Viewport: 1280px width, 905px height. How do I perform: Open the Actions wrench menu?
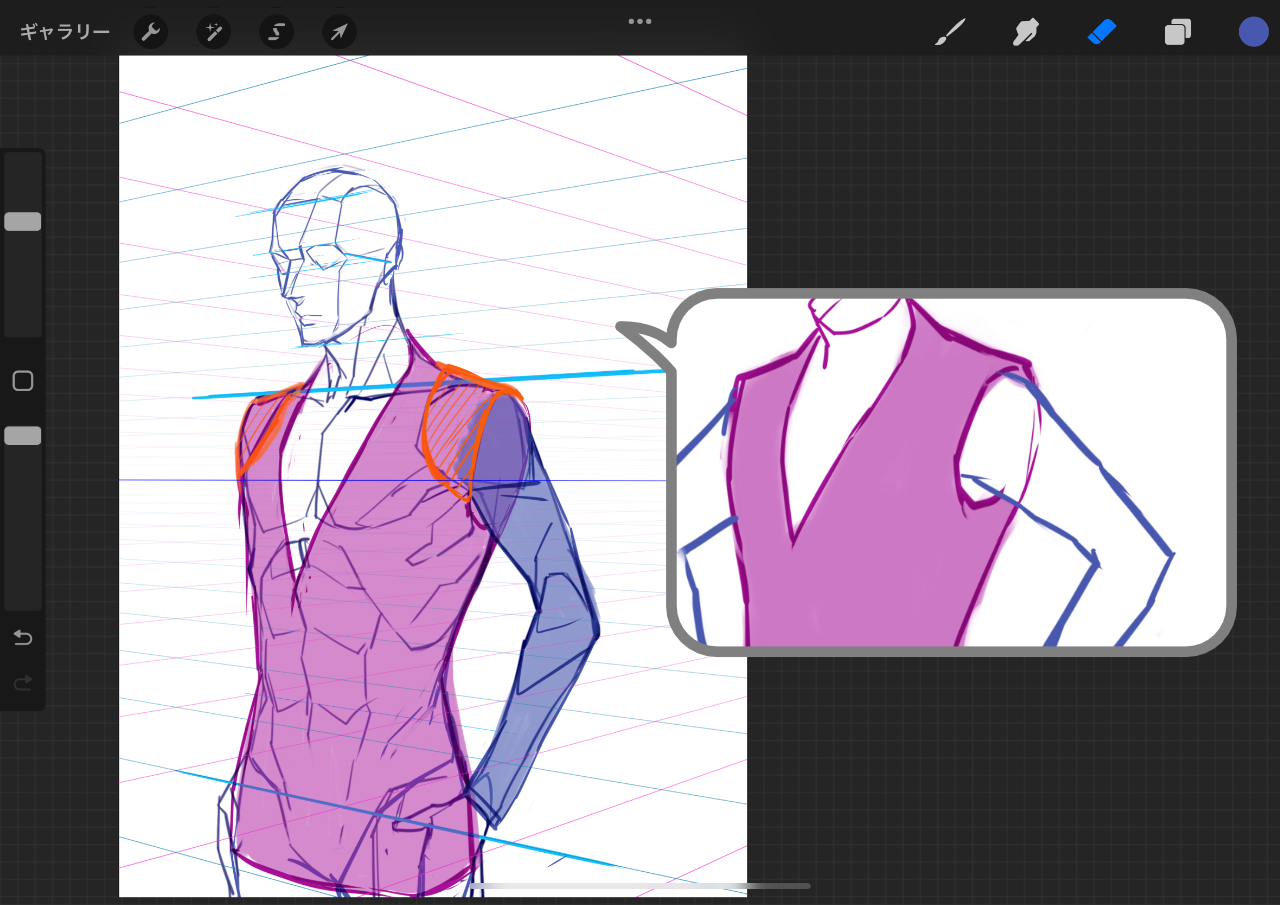pyautogui.click(x=151, y=32)
